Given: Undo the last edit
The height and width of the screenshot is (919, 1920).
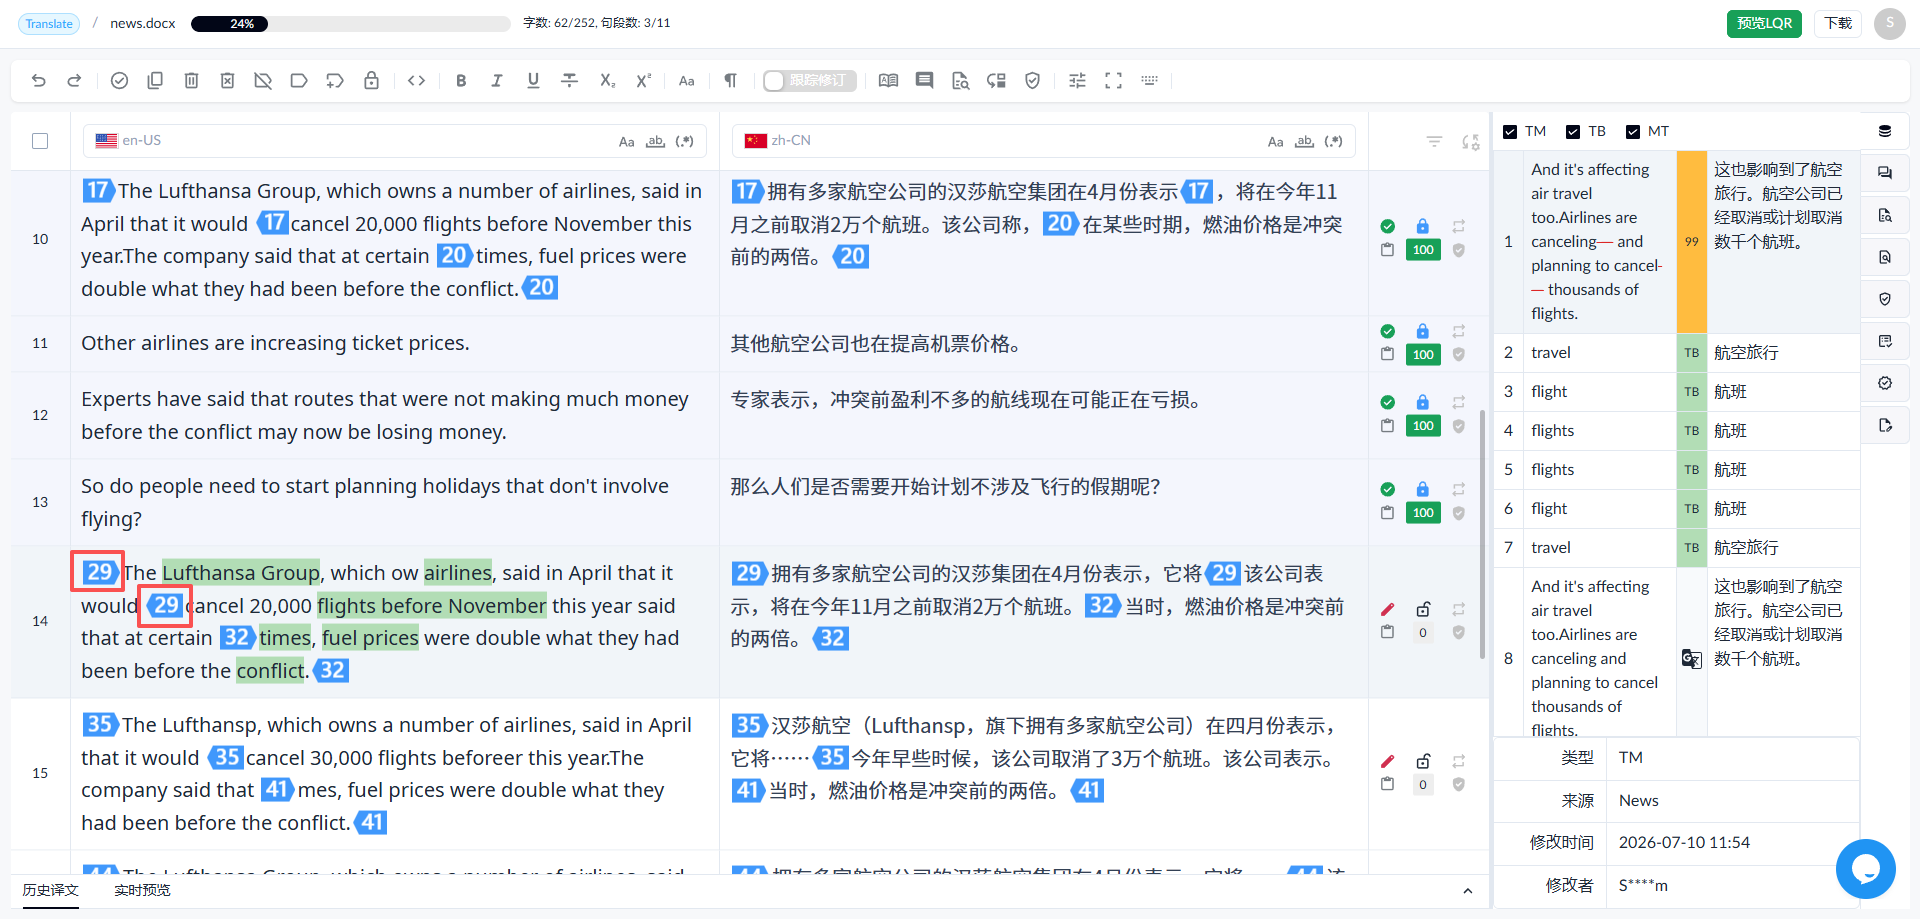Looking at the screenshot, I should click(x=39, y=81).
